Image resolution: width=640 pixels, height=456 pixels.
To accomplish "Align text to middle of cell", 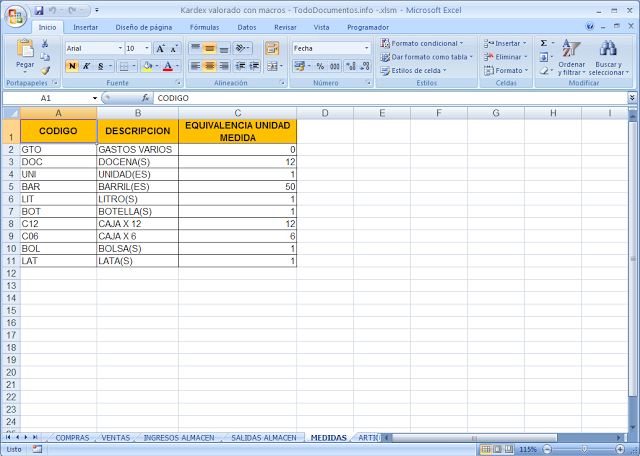I will coord(209,49).
